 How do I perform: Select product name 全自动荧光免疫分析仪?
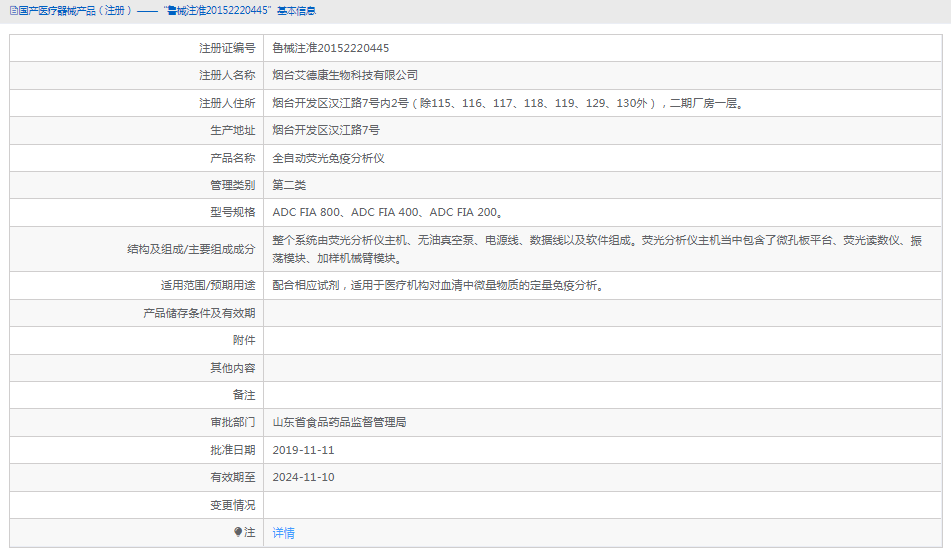328,158
